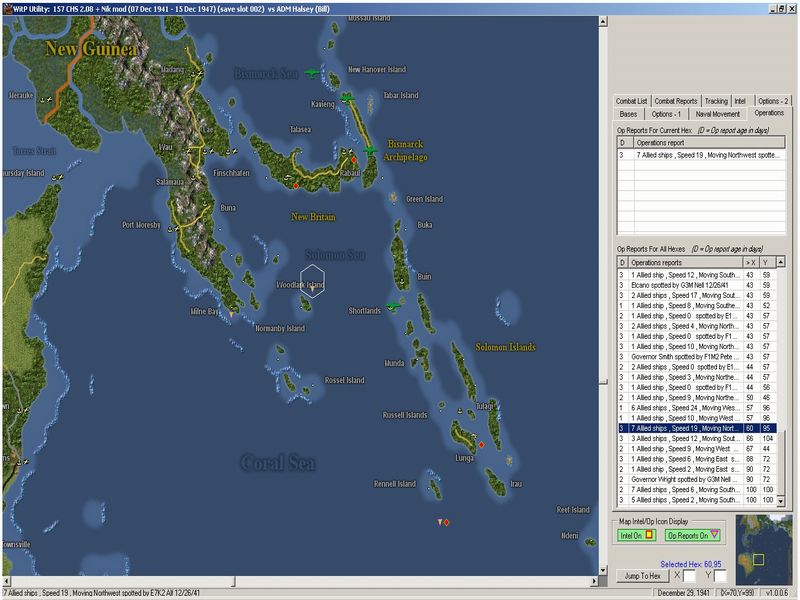
Task: Click the map vertical scrollbar down arrow
Action: click(603, 570)
